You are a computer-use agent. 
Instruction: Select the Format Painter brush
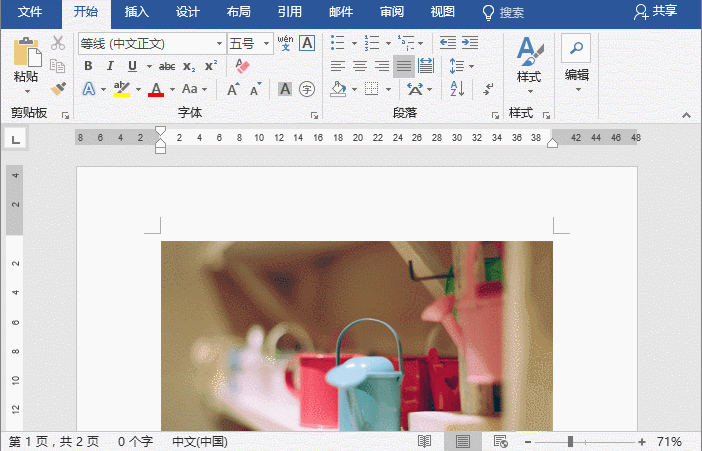tap(58, 89)
